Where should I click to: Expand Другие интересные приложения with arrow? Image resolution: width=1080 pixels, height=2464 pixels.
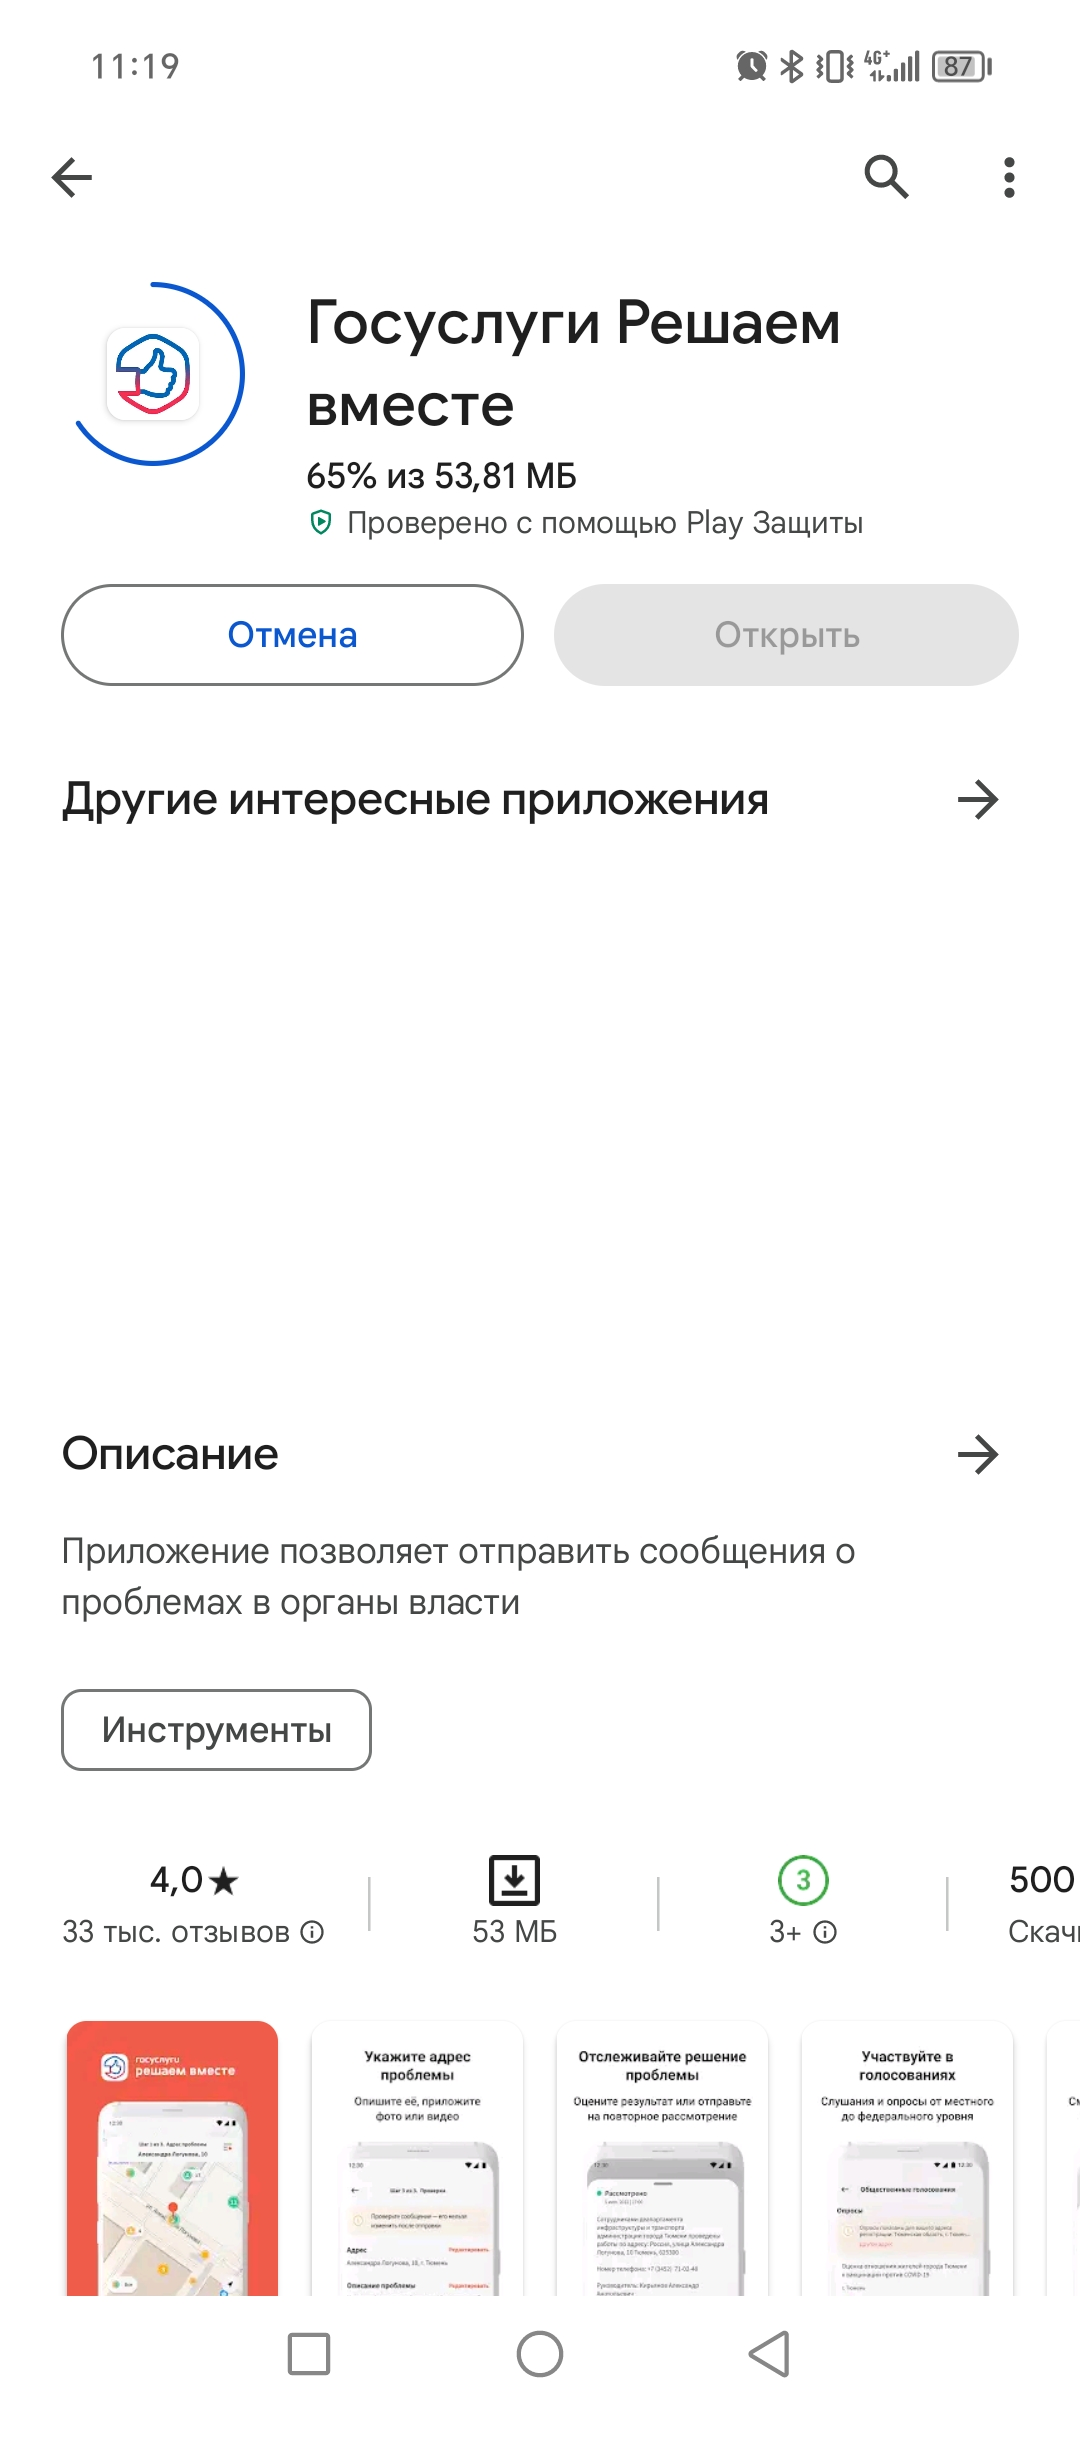[x=978, y=800]
